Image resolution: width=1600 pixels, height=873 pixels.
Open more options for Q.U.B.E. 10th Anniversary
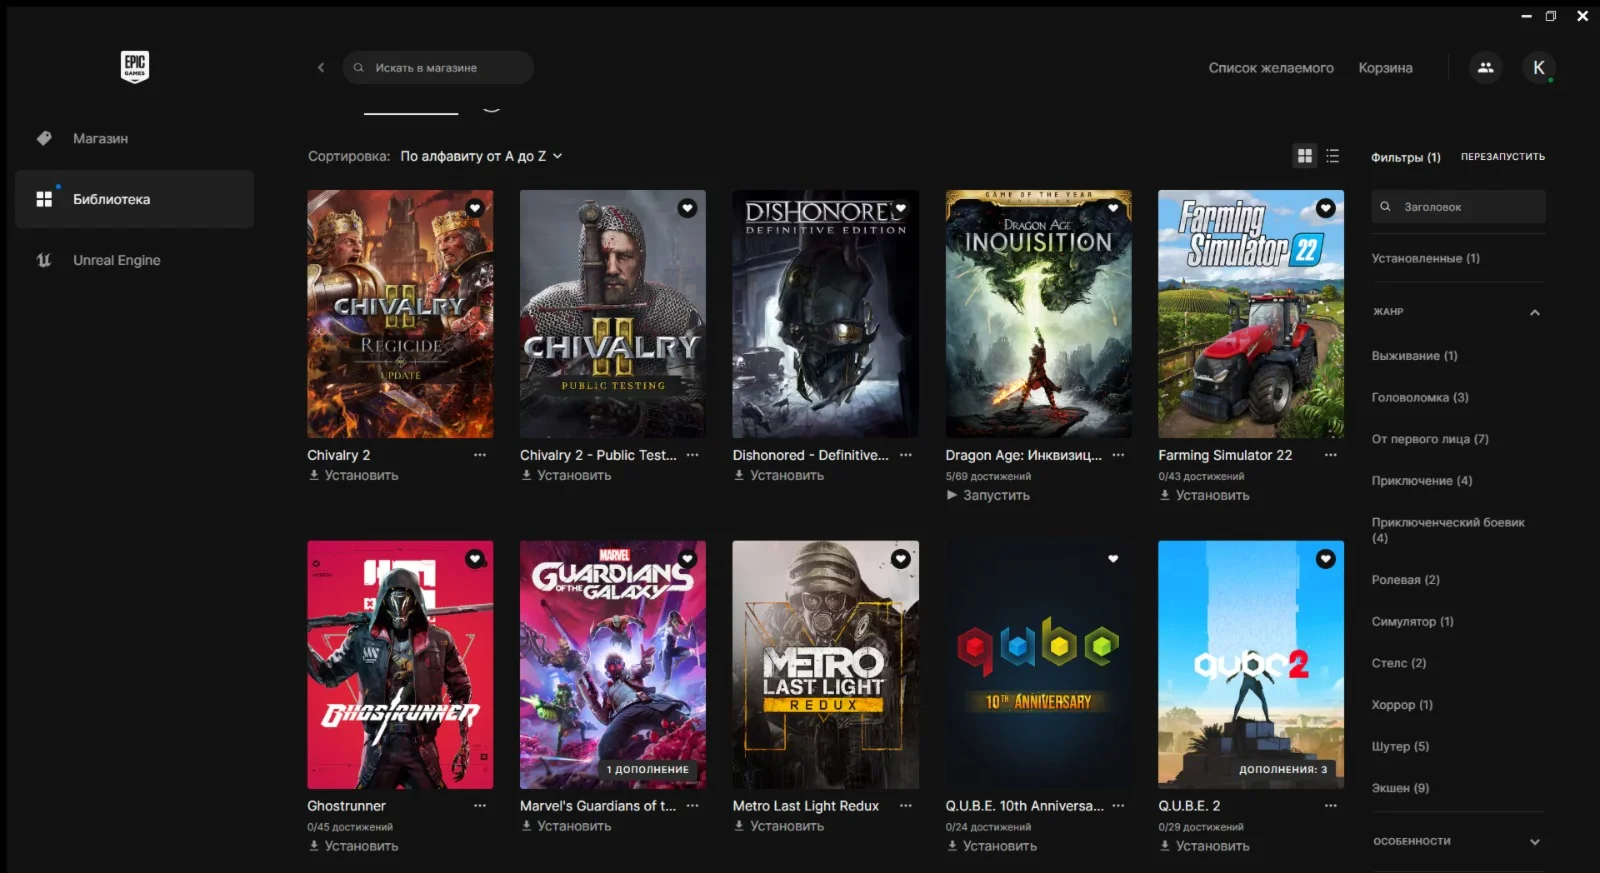[x=1119, y=806]
